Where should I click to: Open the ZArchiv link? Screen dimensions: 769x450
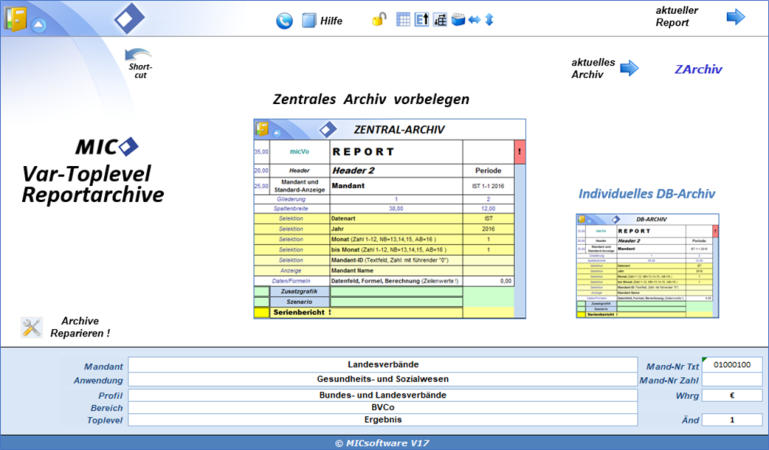698,69
